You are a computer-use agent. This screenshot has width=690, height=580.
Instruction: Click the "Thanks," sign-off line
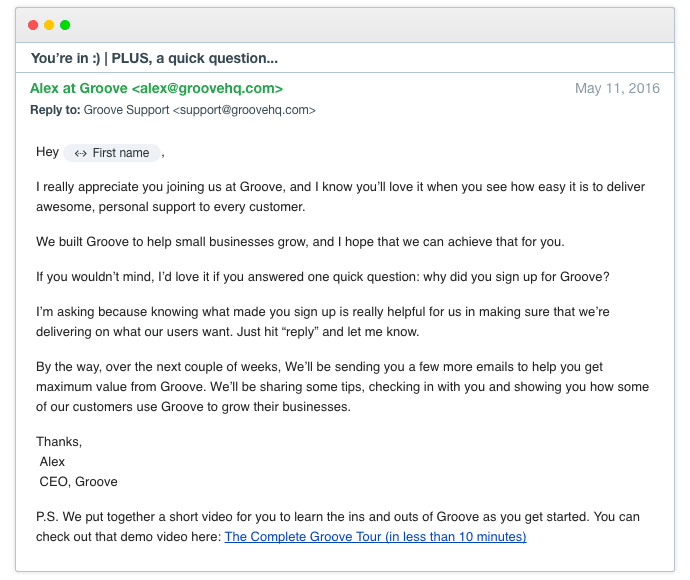point(59,441)
